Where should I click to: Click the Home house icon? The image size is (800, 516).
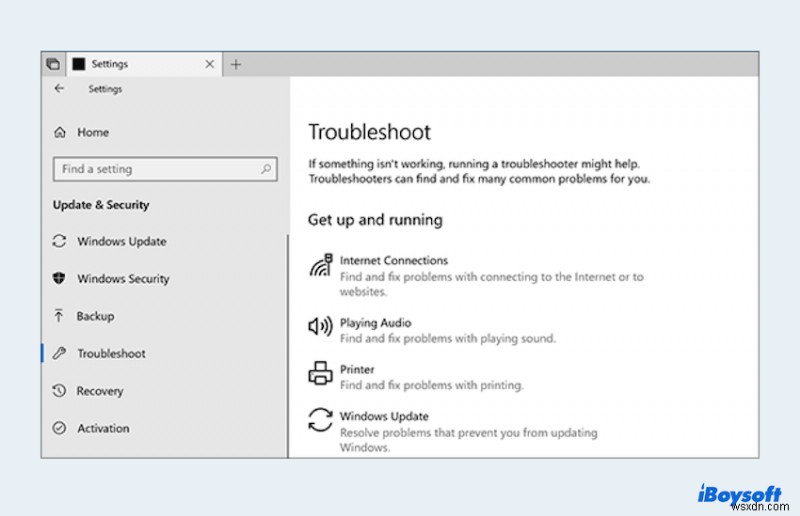click(60, 132)
